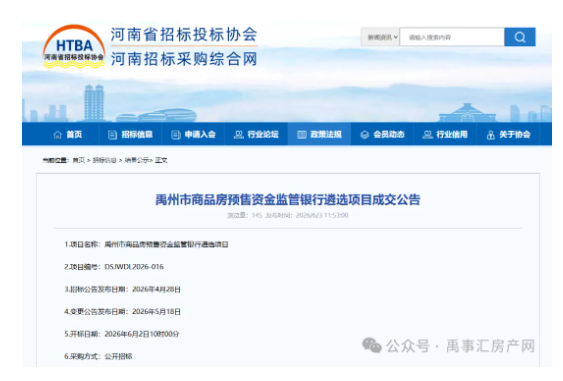Viewport: 563px width, 381px height.
Task: Click the project name line 1.项目名称
Action: (x=146, y=245)
